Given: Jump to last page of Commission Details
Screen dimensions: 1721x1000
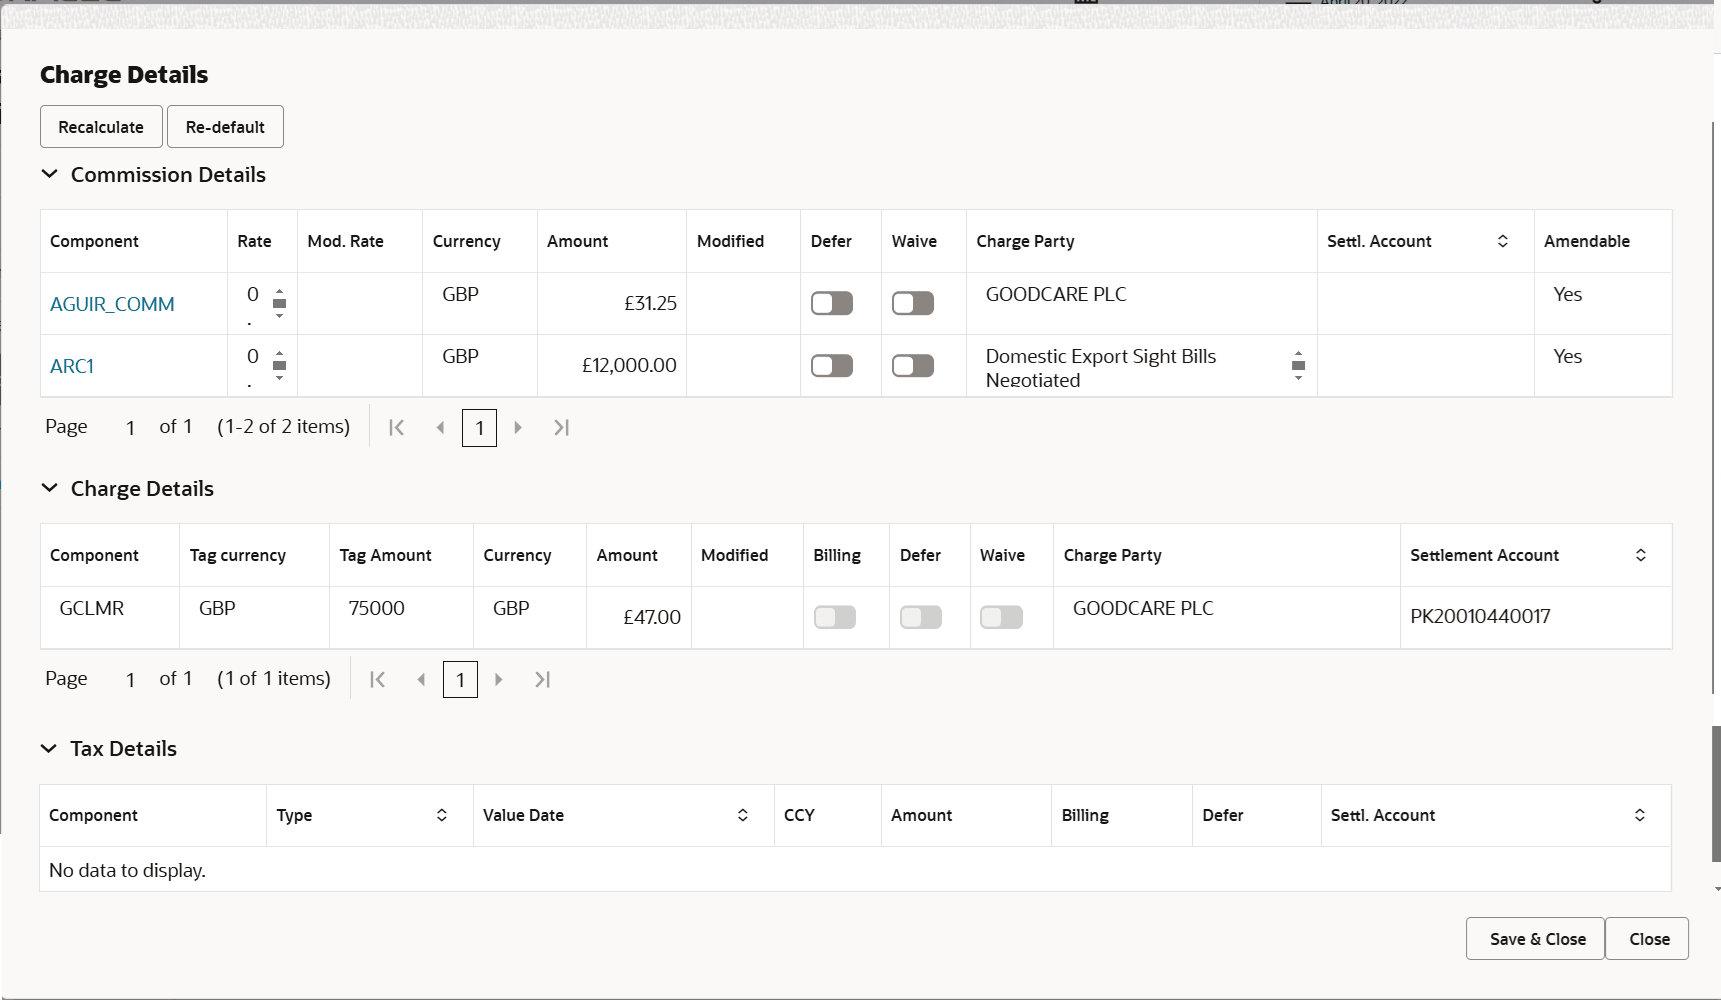Looking at the screenshot, I should coord(561,427).
